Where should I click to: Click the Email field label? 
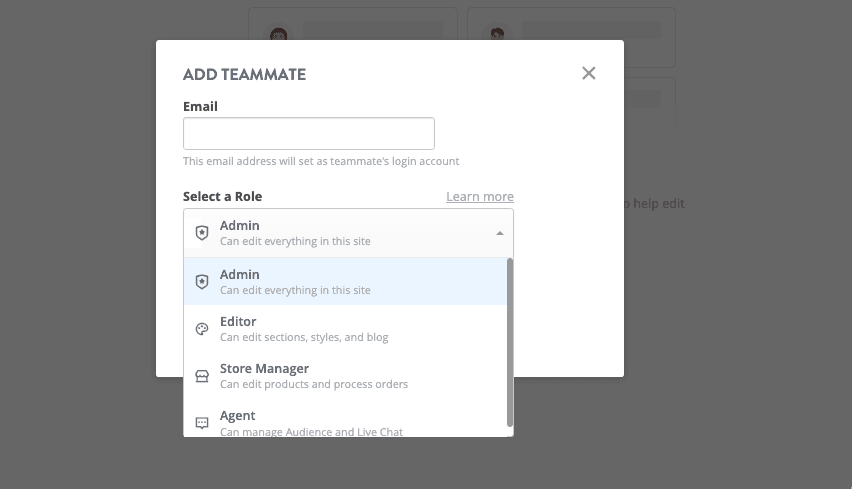(200, 106)
